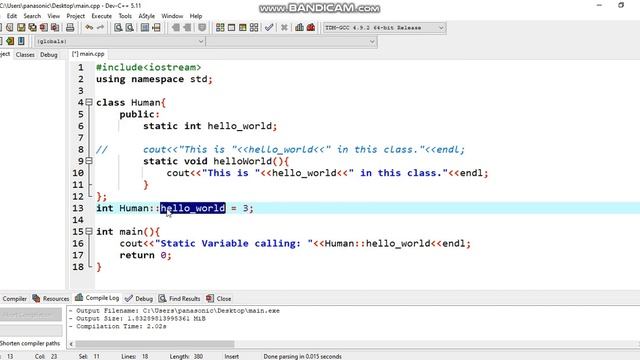The image size is (640, 360).
Task: Click the Goto Line toolbar icon
Action: 156,28
